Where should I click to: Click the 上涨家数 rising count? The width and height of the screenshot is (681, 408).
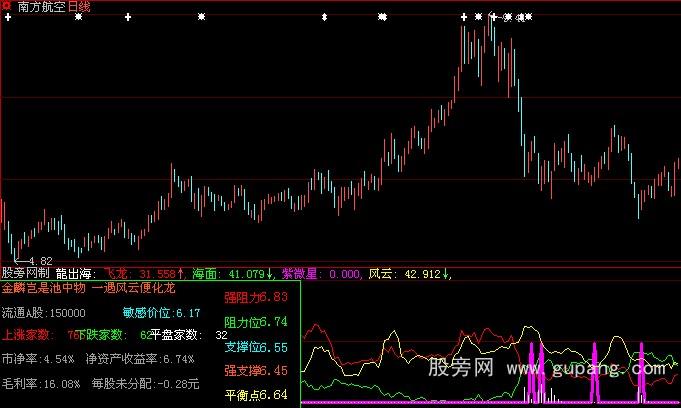click(40, 335)
